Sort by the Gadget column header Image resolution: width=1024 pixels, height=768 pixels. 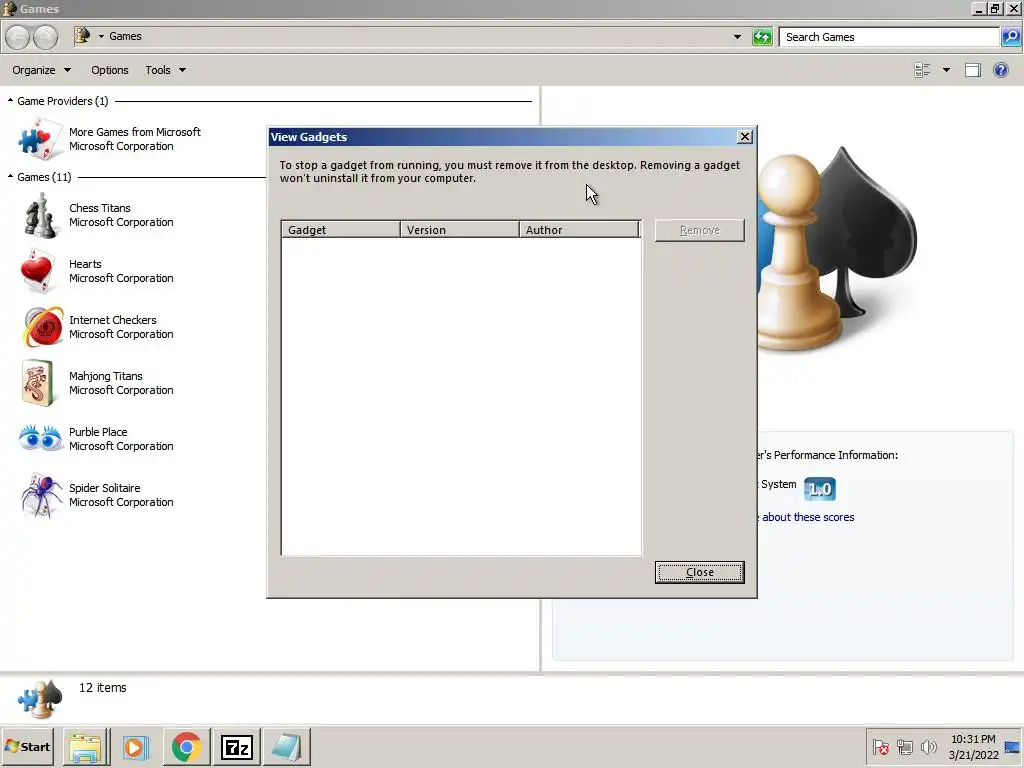click(340, 230)
